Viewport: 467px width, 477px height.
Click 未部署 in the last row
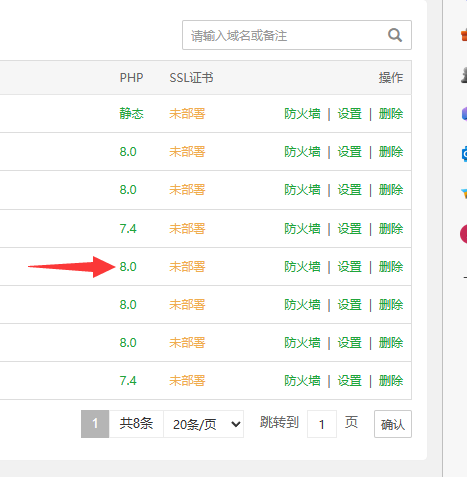[x=187, y=381]
